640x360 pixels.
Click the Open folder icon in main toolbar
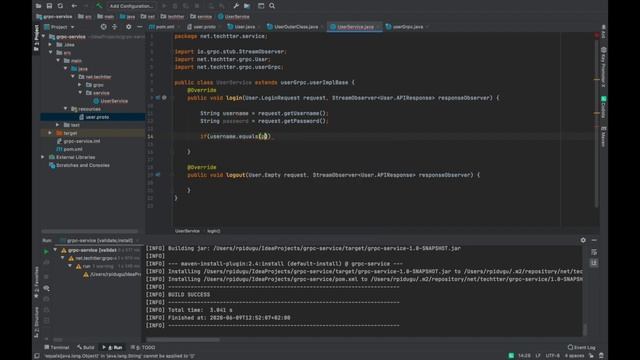point(38,6)
